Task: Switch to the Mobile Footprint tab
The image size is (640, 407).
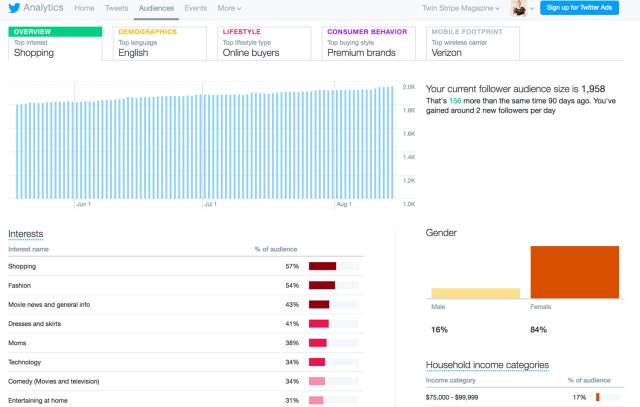Action: [x=473, y=43]
